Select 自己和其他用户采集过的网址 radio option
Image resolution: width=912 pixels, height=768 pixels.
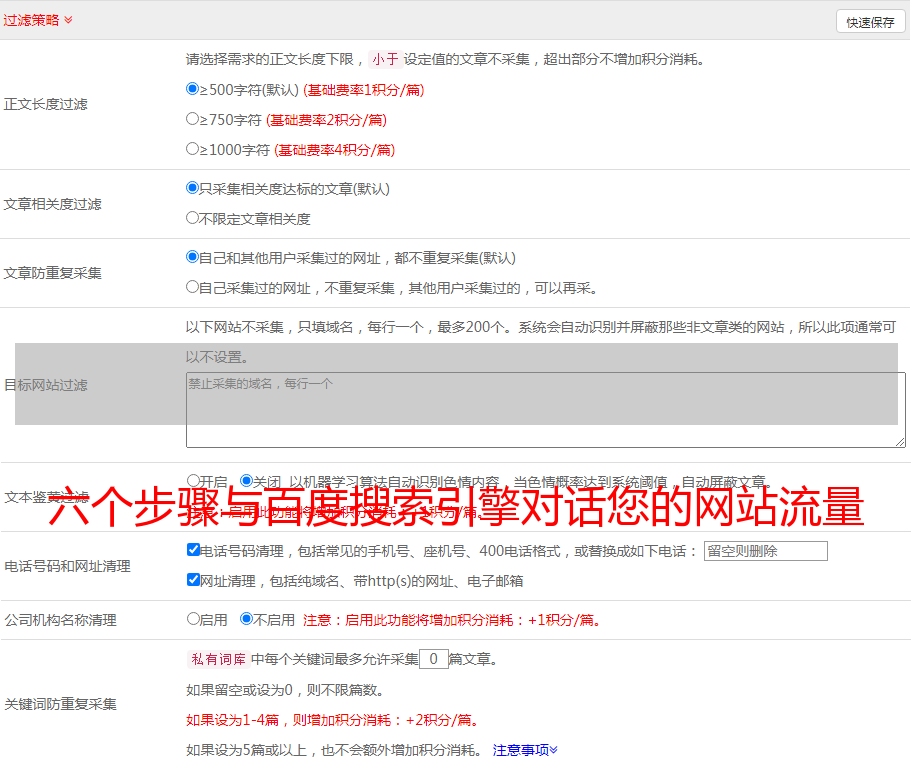coord(193,257)
